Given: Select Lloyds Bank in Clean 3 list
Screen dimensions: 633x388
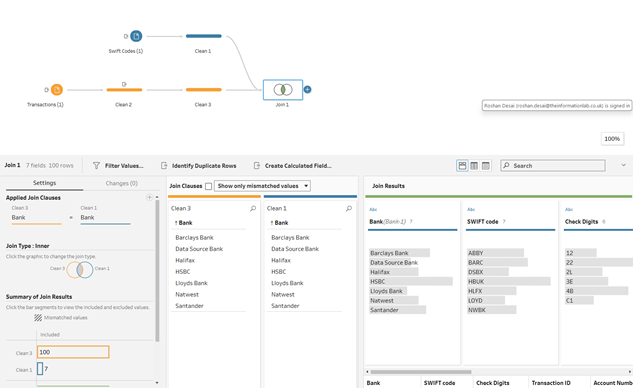Looking at the screenshot, I should tap(191, 283).
